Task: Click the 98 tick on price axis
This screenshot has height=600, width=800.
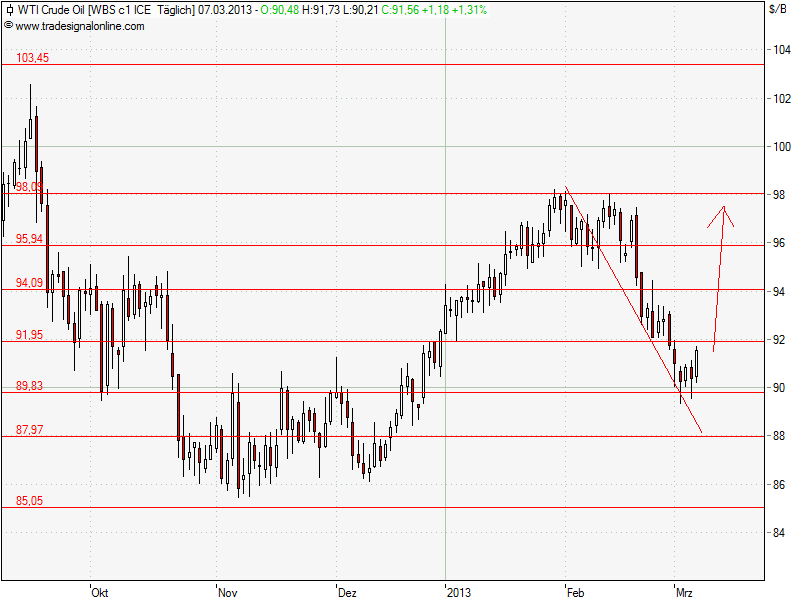Action: point(779,195)
